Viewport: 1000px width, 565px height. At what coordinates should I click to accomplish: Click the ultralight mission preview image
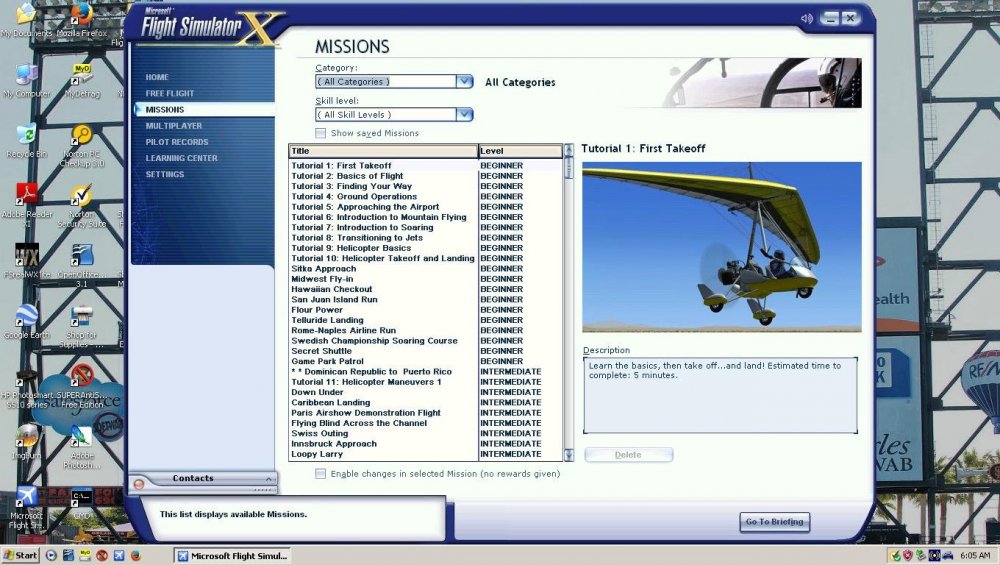point(721,247)
